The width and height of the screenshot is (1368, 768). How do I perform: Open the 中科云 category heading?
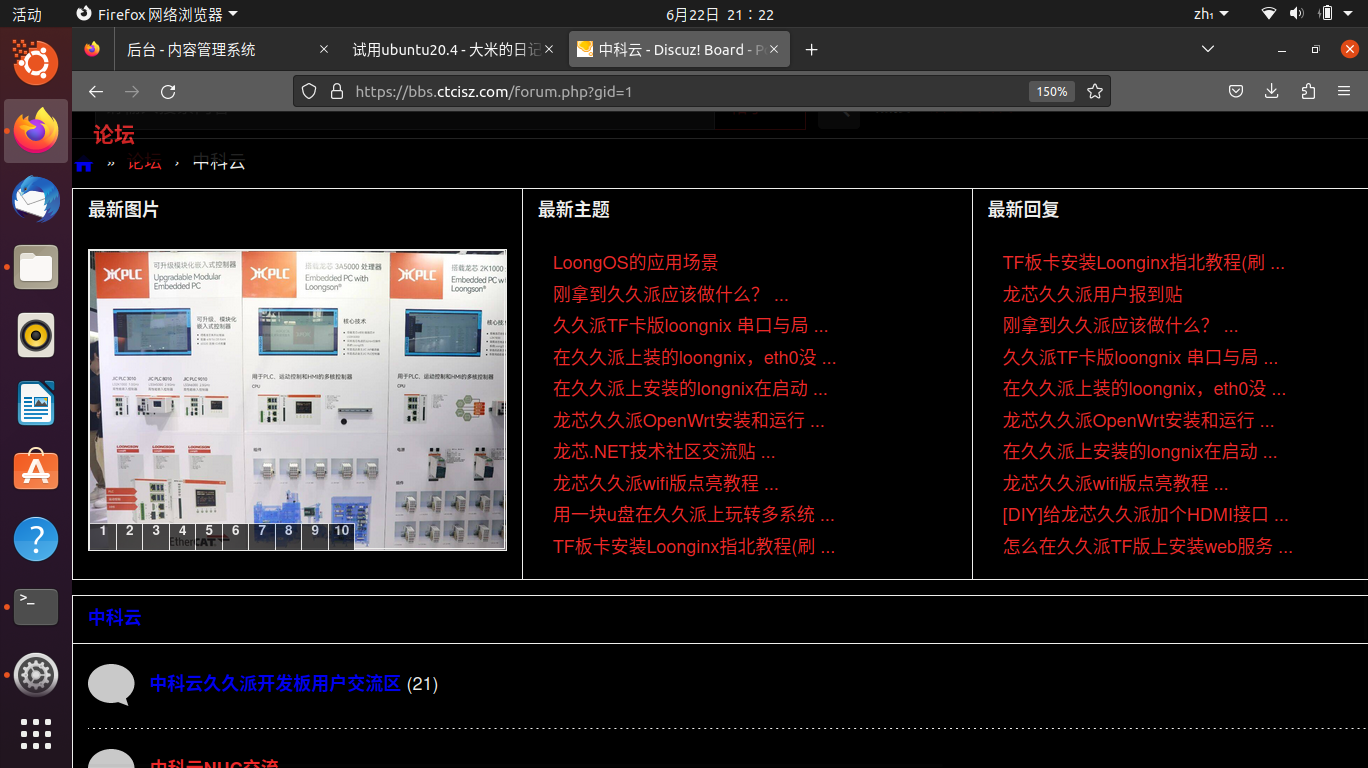115,617
